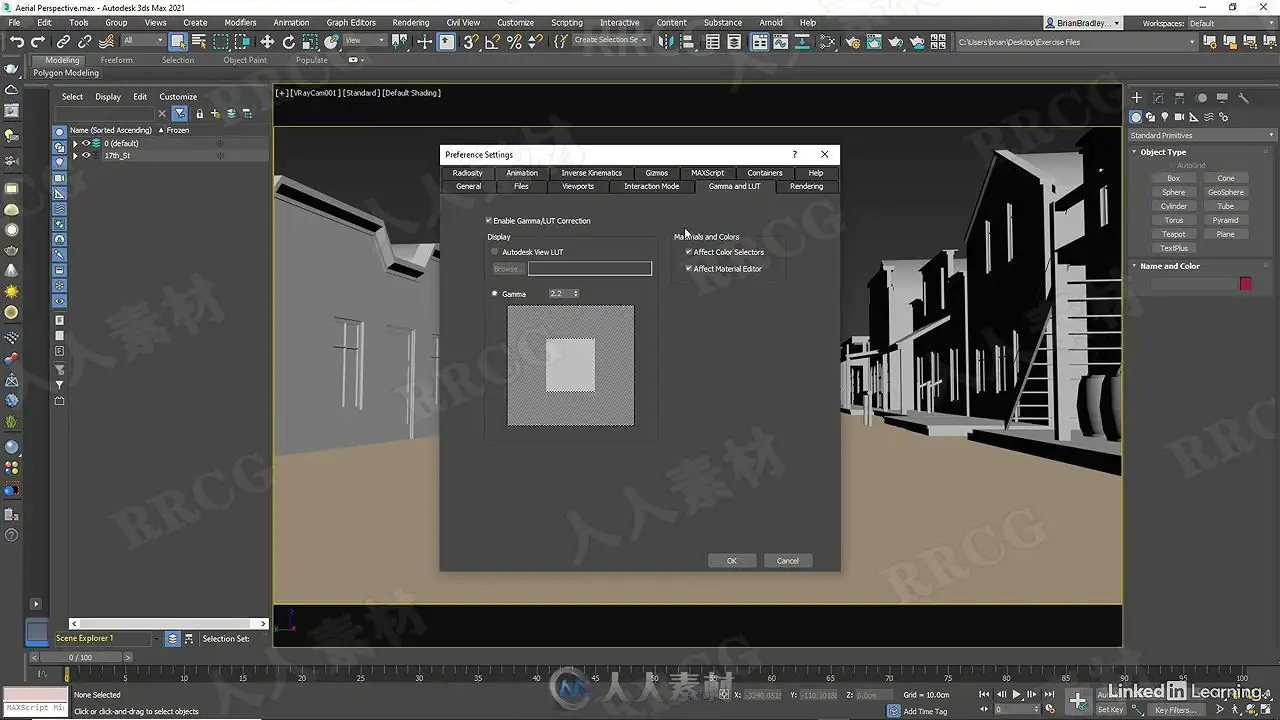Click the Undo arrow icon
Screen dimensions: 1280x720
point(17,41)
